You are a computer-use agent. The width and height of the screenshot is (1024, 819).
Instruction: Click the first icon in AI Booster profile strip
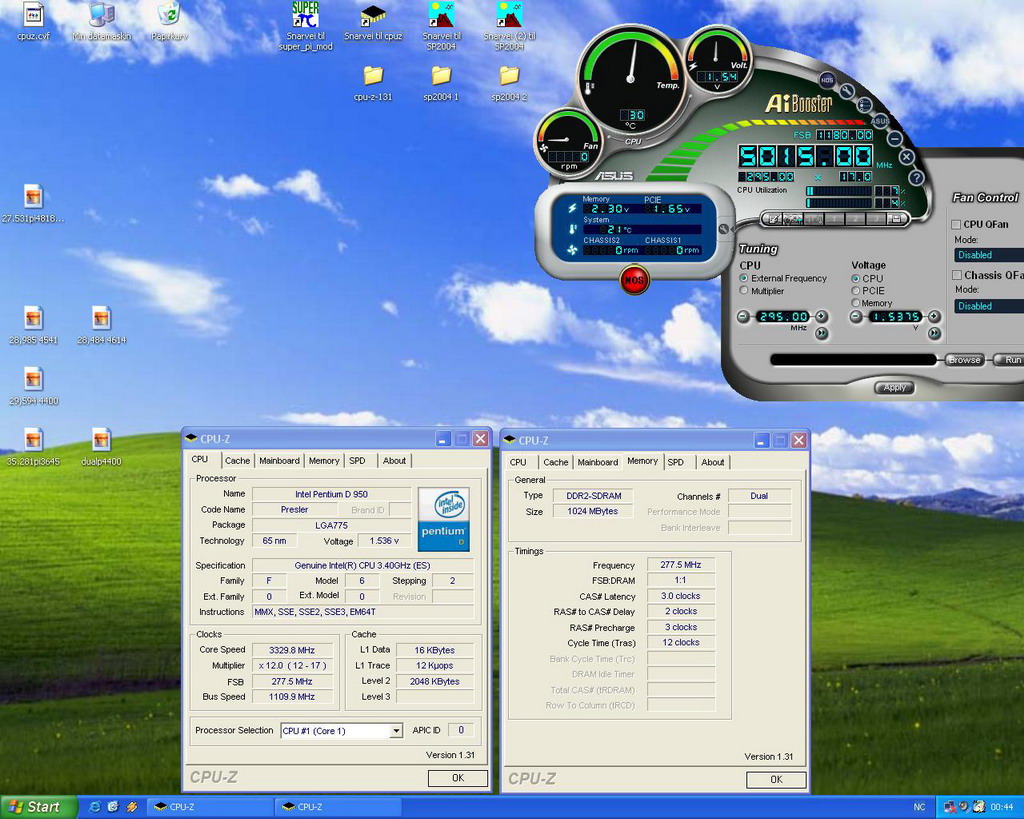coord(775,219)
